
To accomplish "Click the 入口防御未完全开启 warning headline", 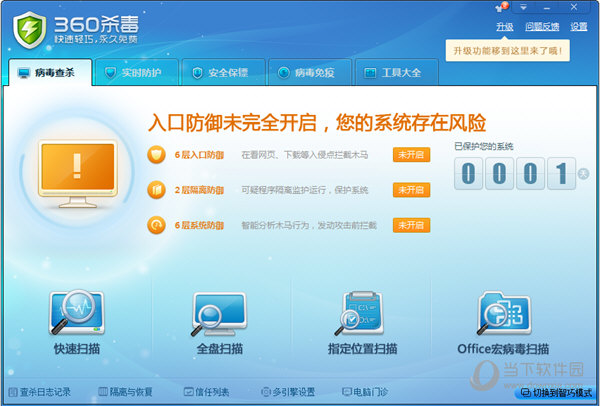I will coord(317,122).
